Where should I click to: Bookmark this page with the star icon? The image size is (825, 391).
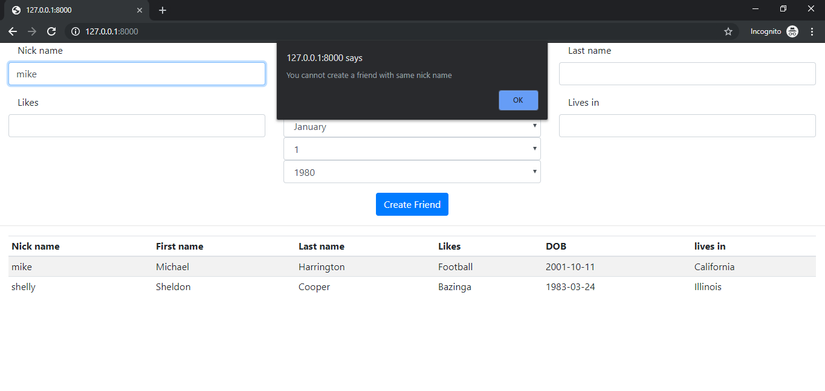[x=728, y=32]
